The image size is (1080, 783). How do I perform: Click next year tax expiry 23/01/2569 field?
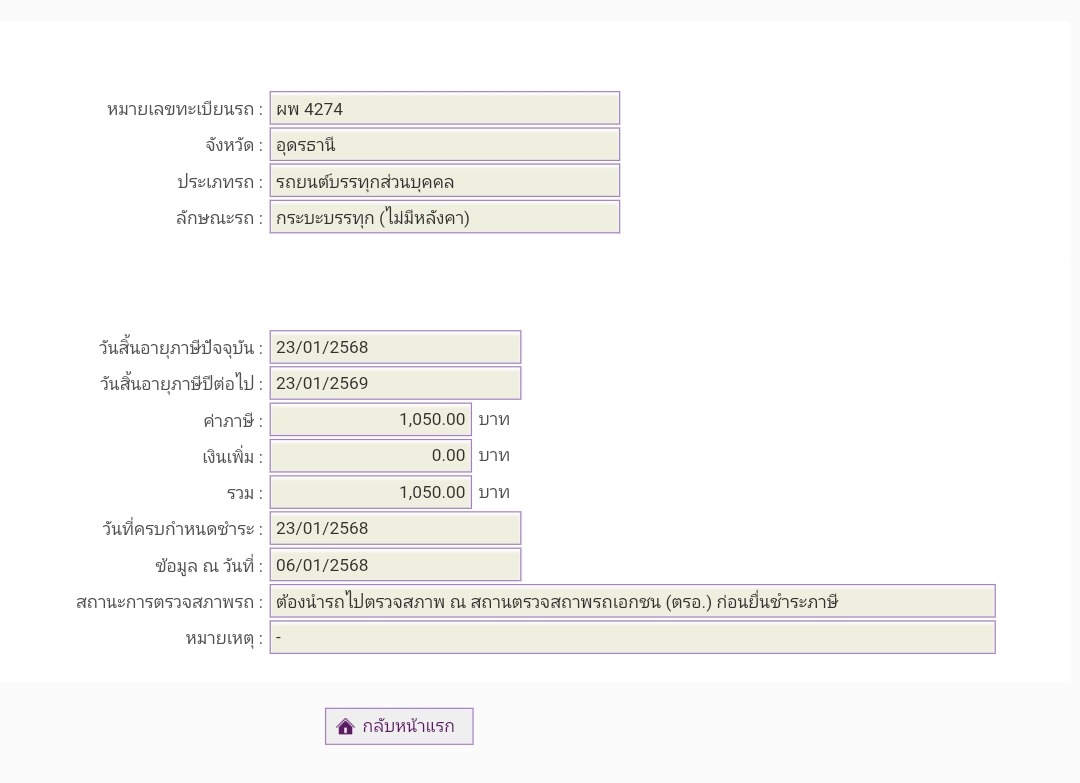(395, 383)
